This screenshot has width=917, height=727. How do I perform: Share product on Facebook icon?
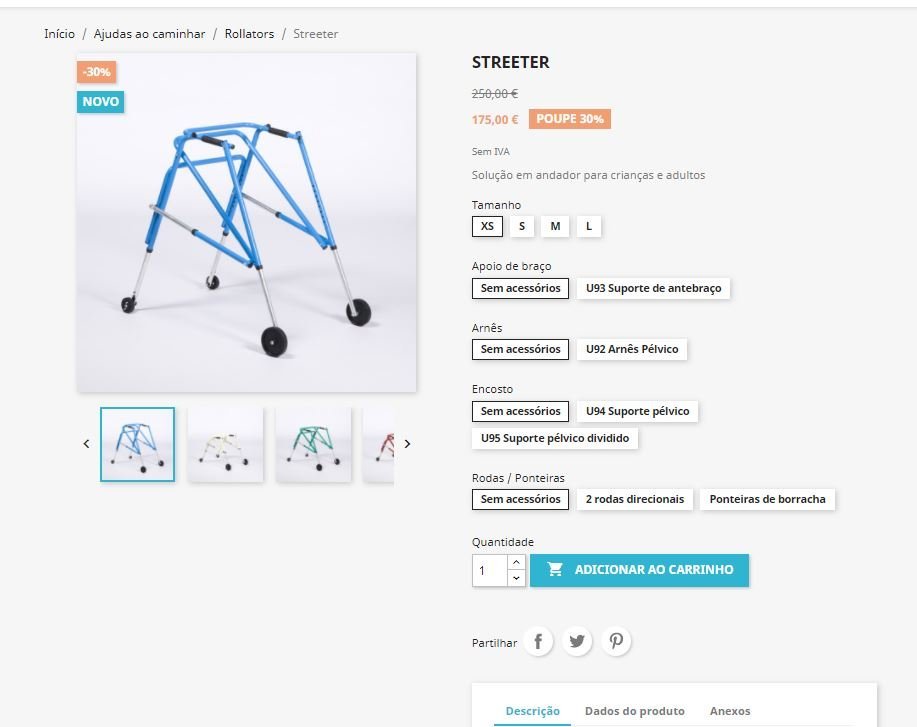click(x=538, y=641)
